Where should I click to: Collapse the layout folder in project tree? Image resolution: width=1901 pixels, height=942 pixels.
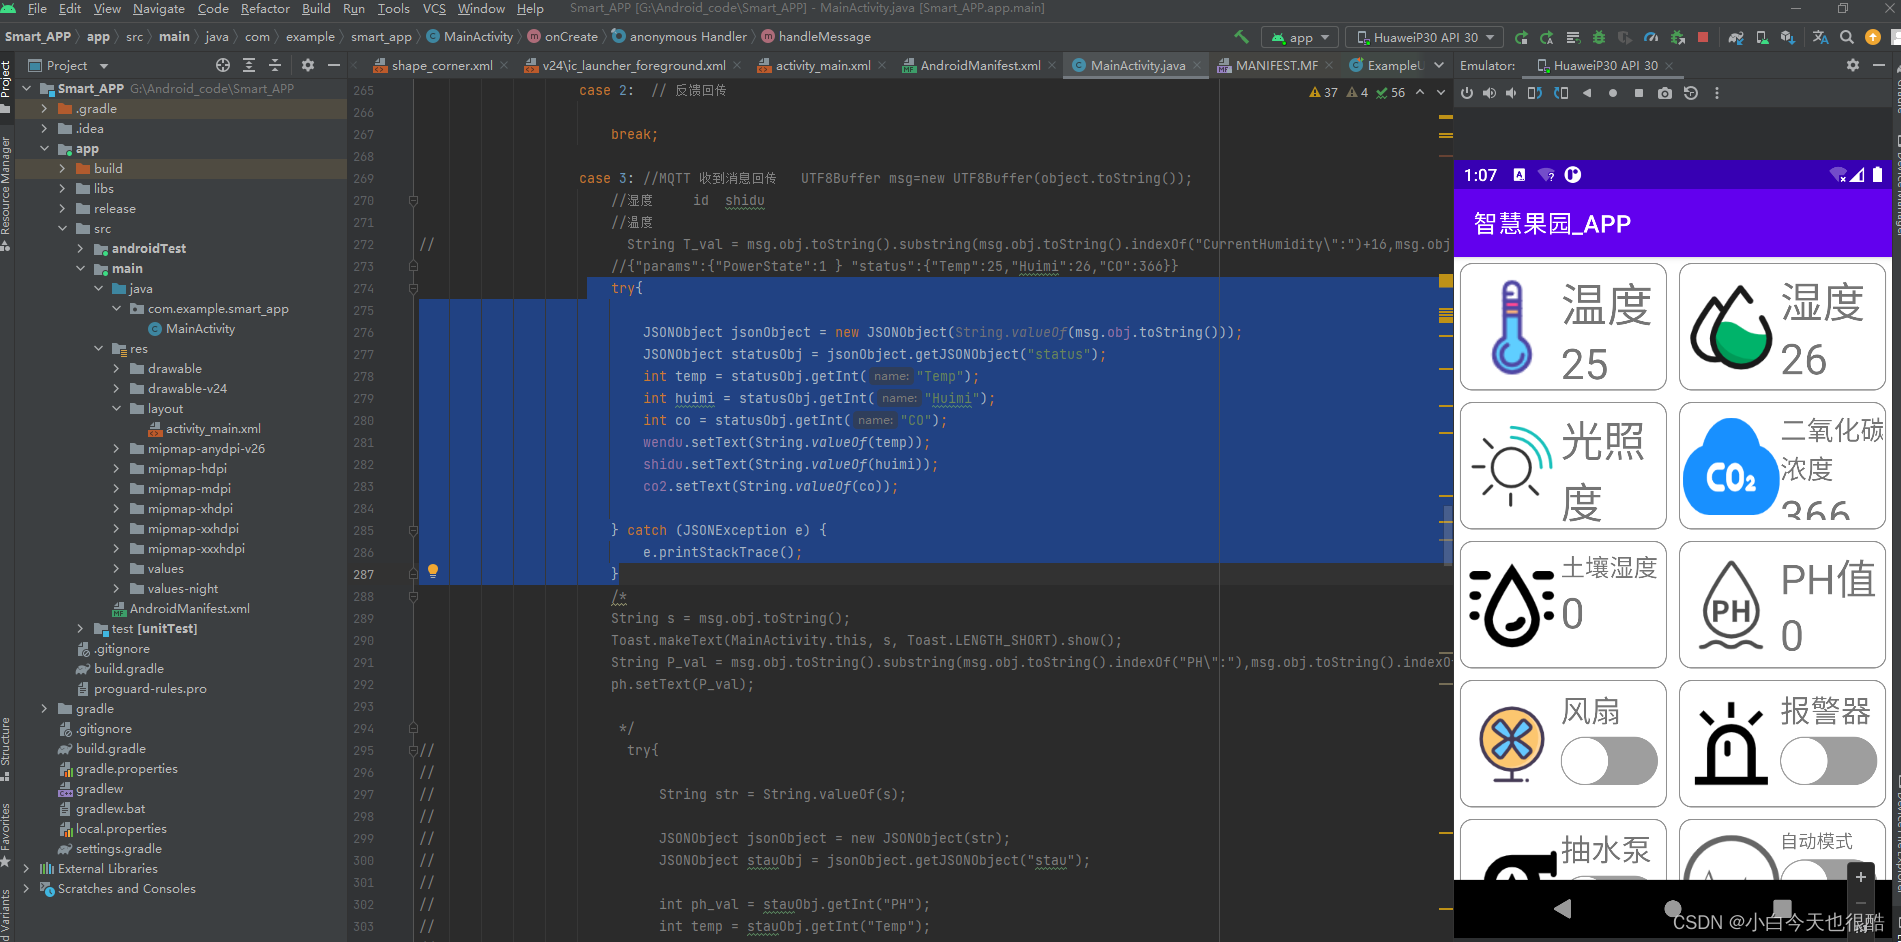tap(118, 408)
